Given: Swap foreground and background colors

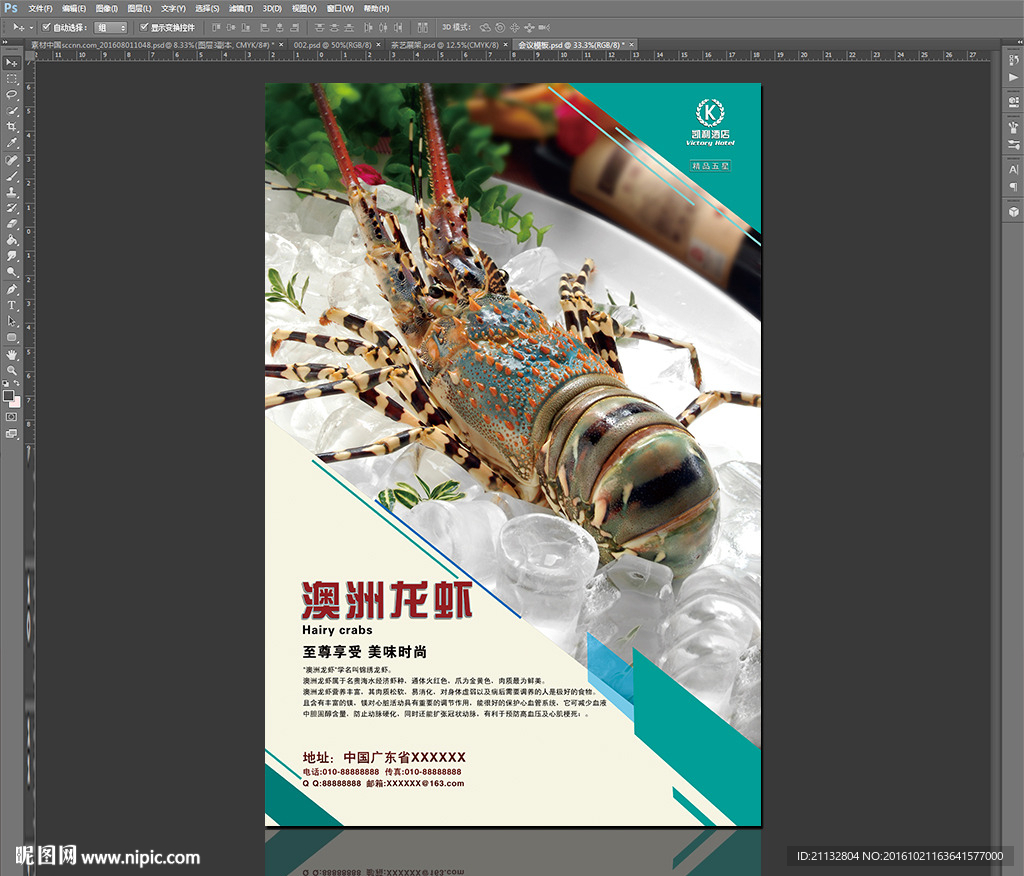Looking at the screenshot, I should click(x=17, y=383).
